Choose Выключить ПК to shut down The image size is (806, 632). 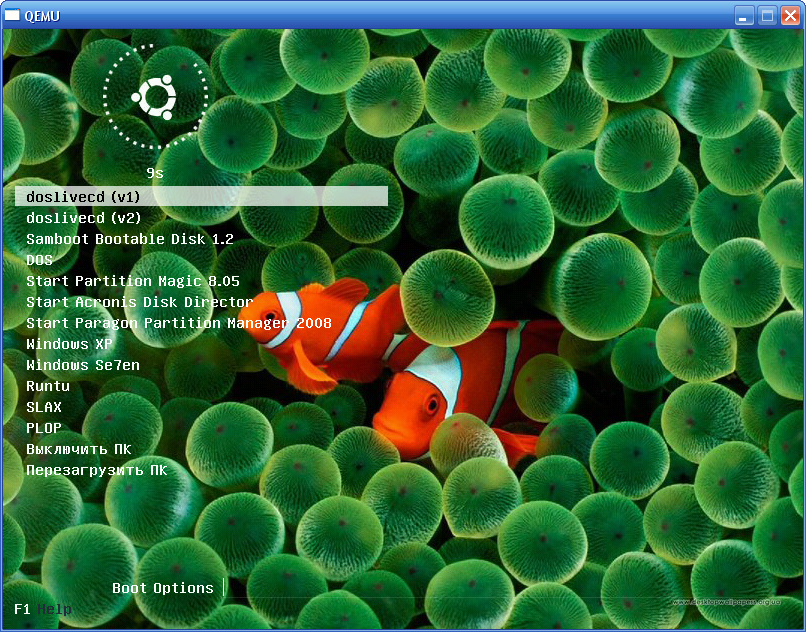click(x=79, y=449)
